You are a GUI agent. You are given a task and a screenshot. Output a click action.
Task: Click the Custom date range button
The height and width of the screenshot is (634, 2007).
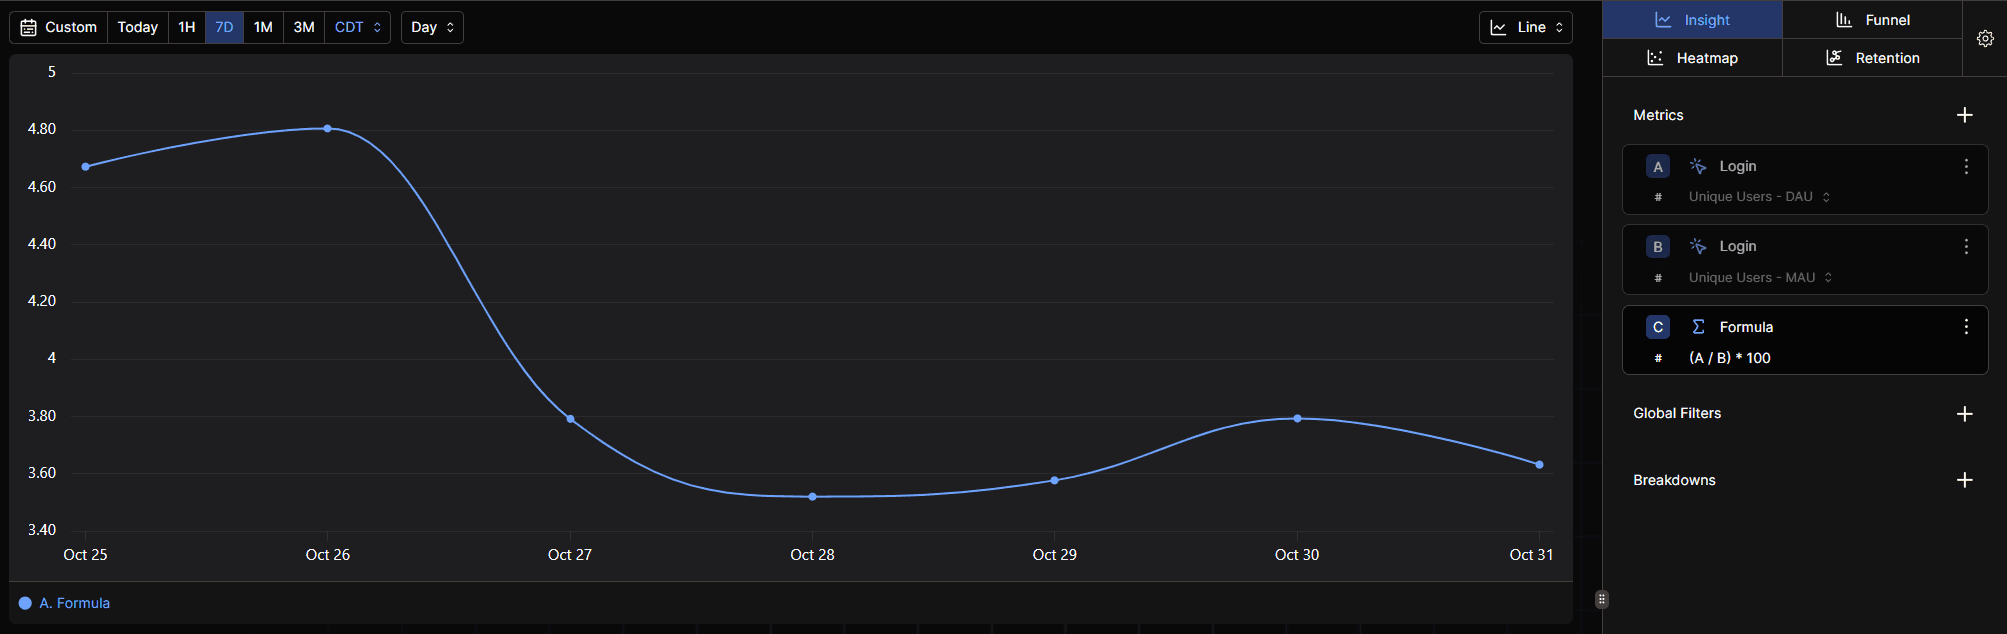coord(59,27)
